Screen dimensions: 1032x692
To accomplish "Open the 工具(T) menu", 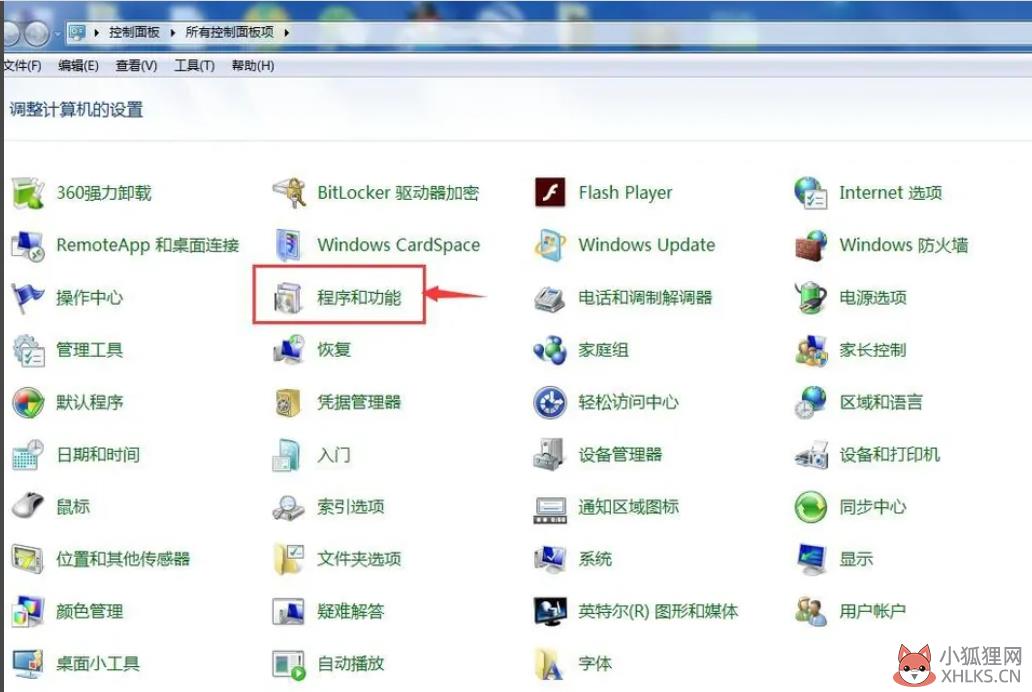I will coord(194,66).
